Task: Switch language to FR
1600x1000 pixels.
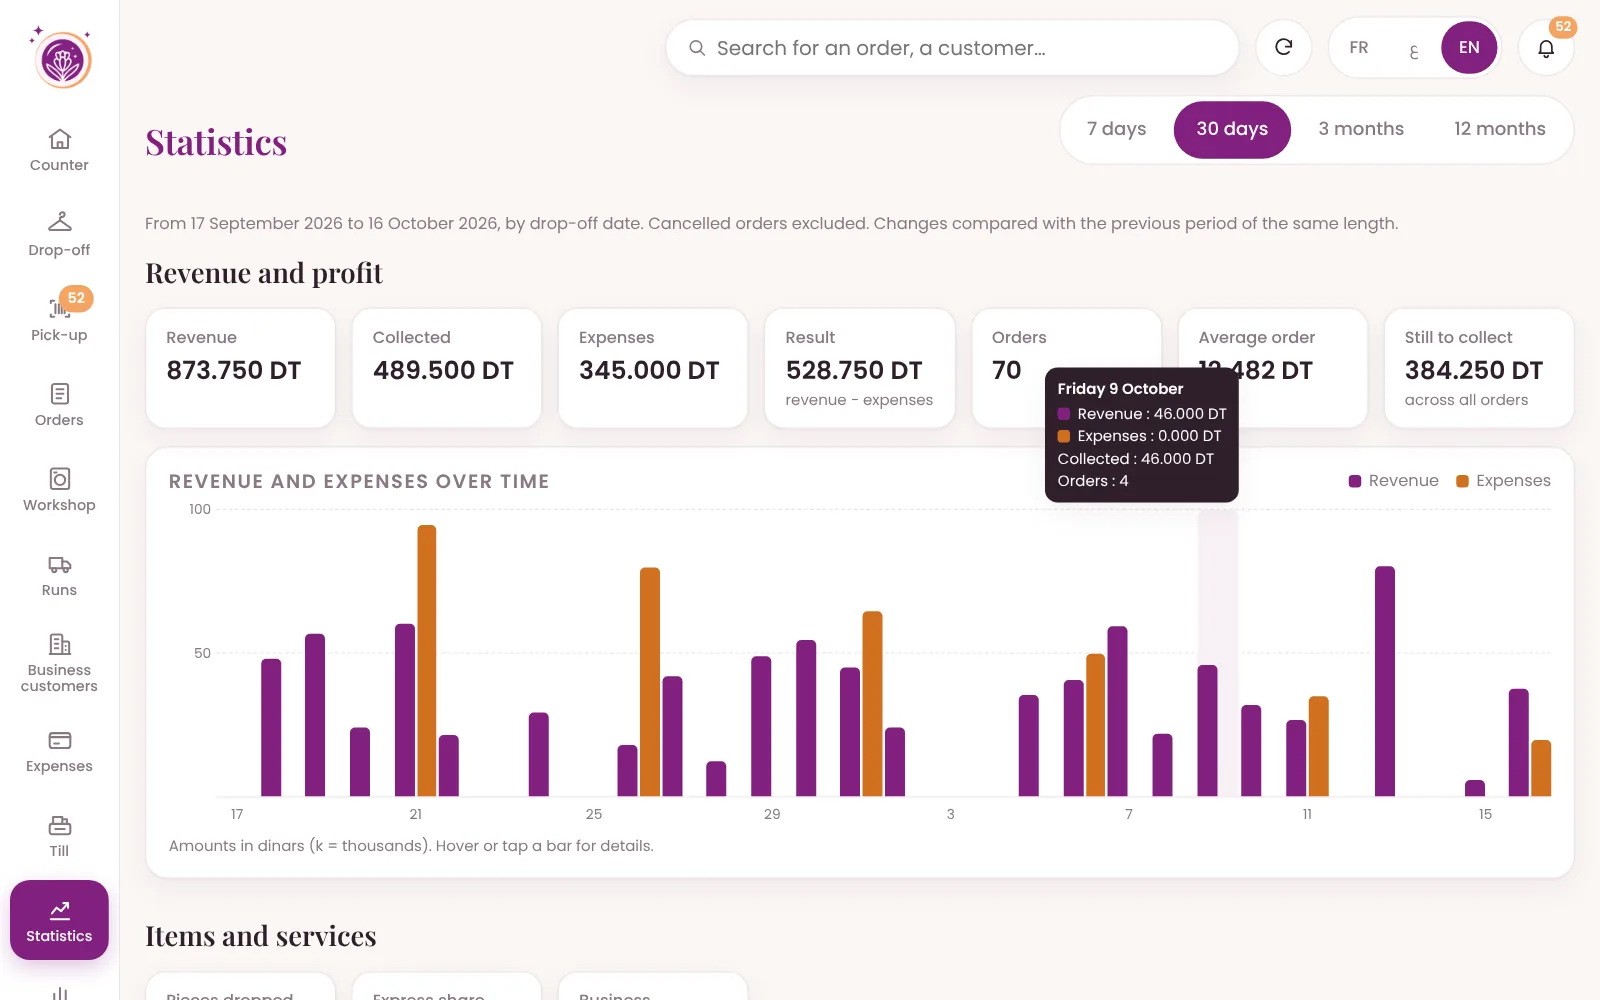Action: 1358,47
